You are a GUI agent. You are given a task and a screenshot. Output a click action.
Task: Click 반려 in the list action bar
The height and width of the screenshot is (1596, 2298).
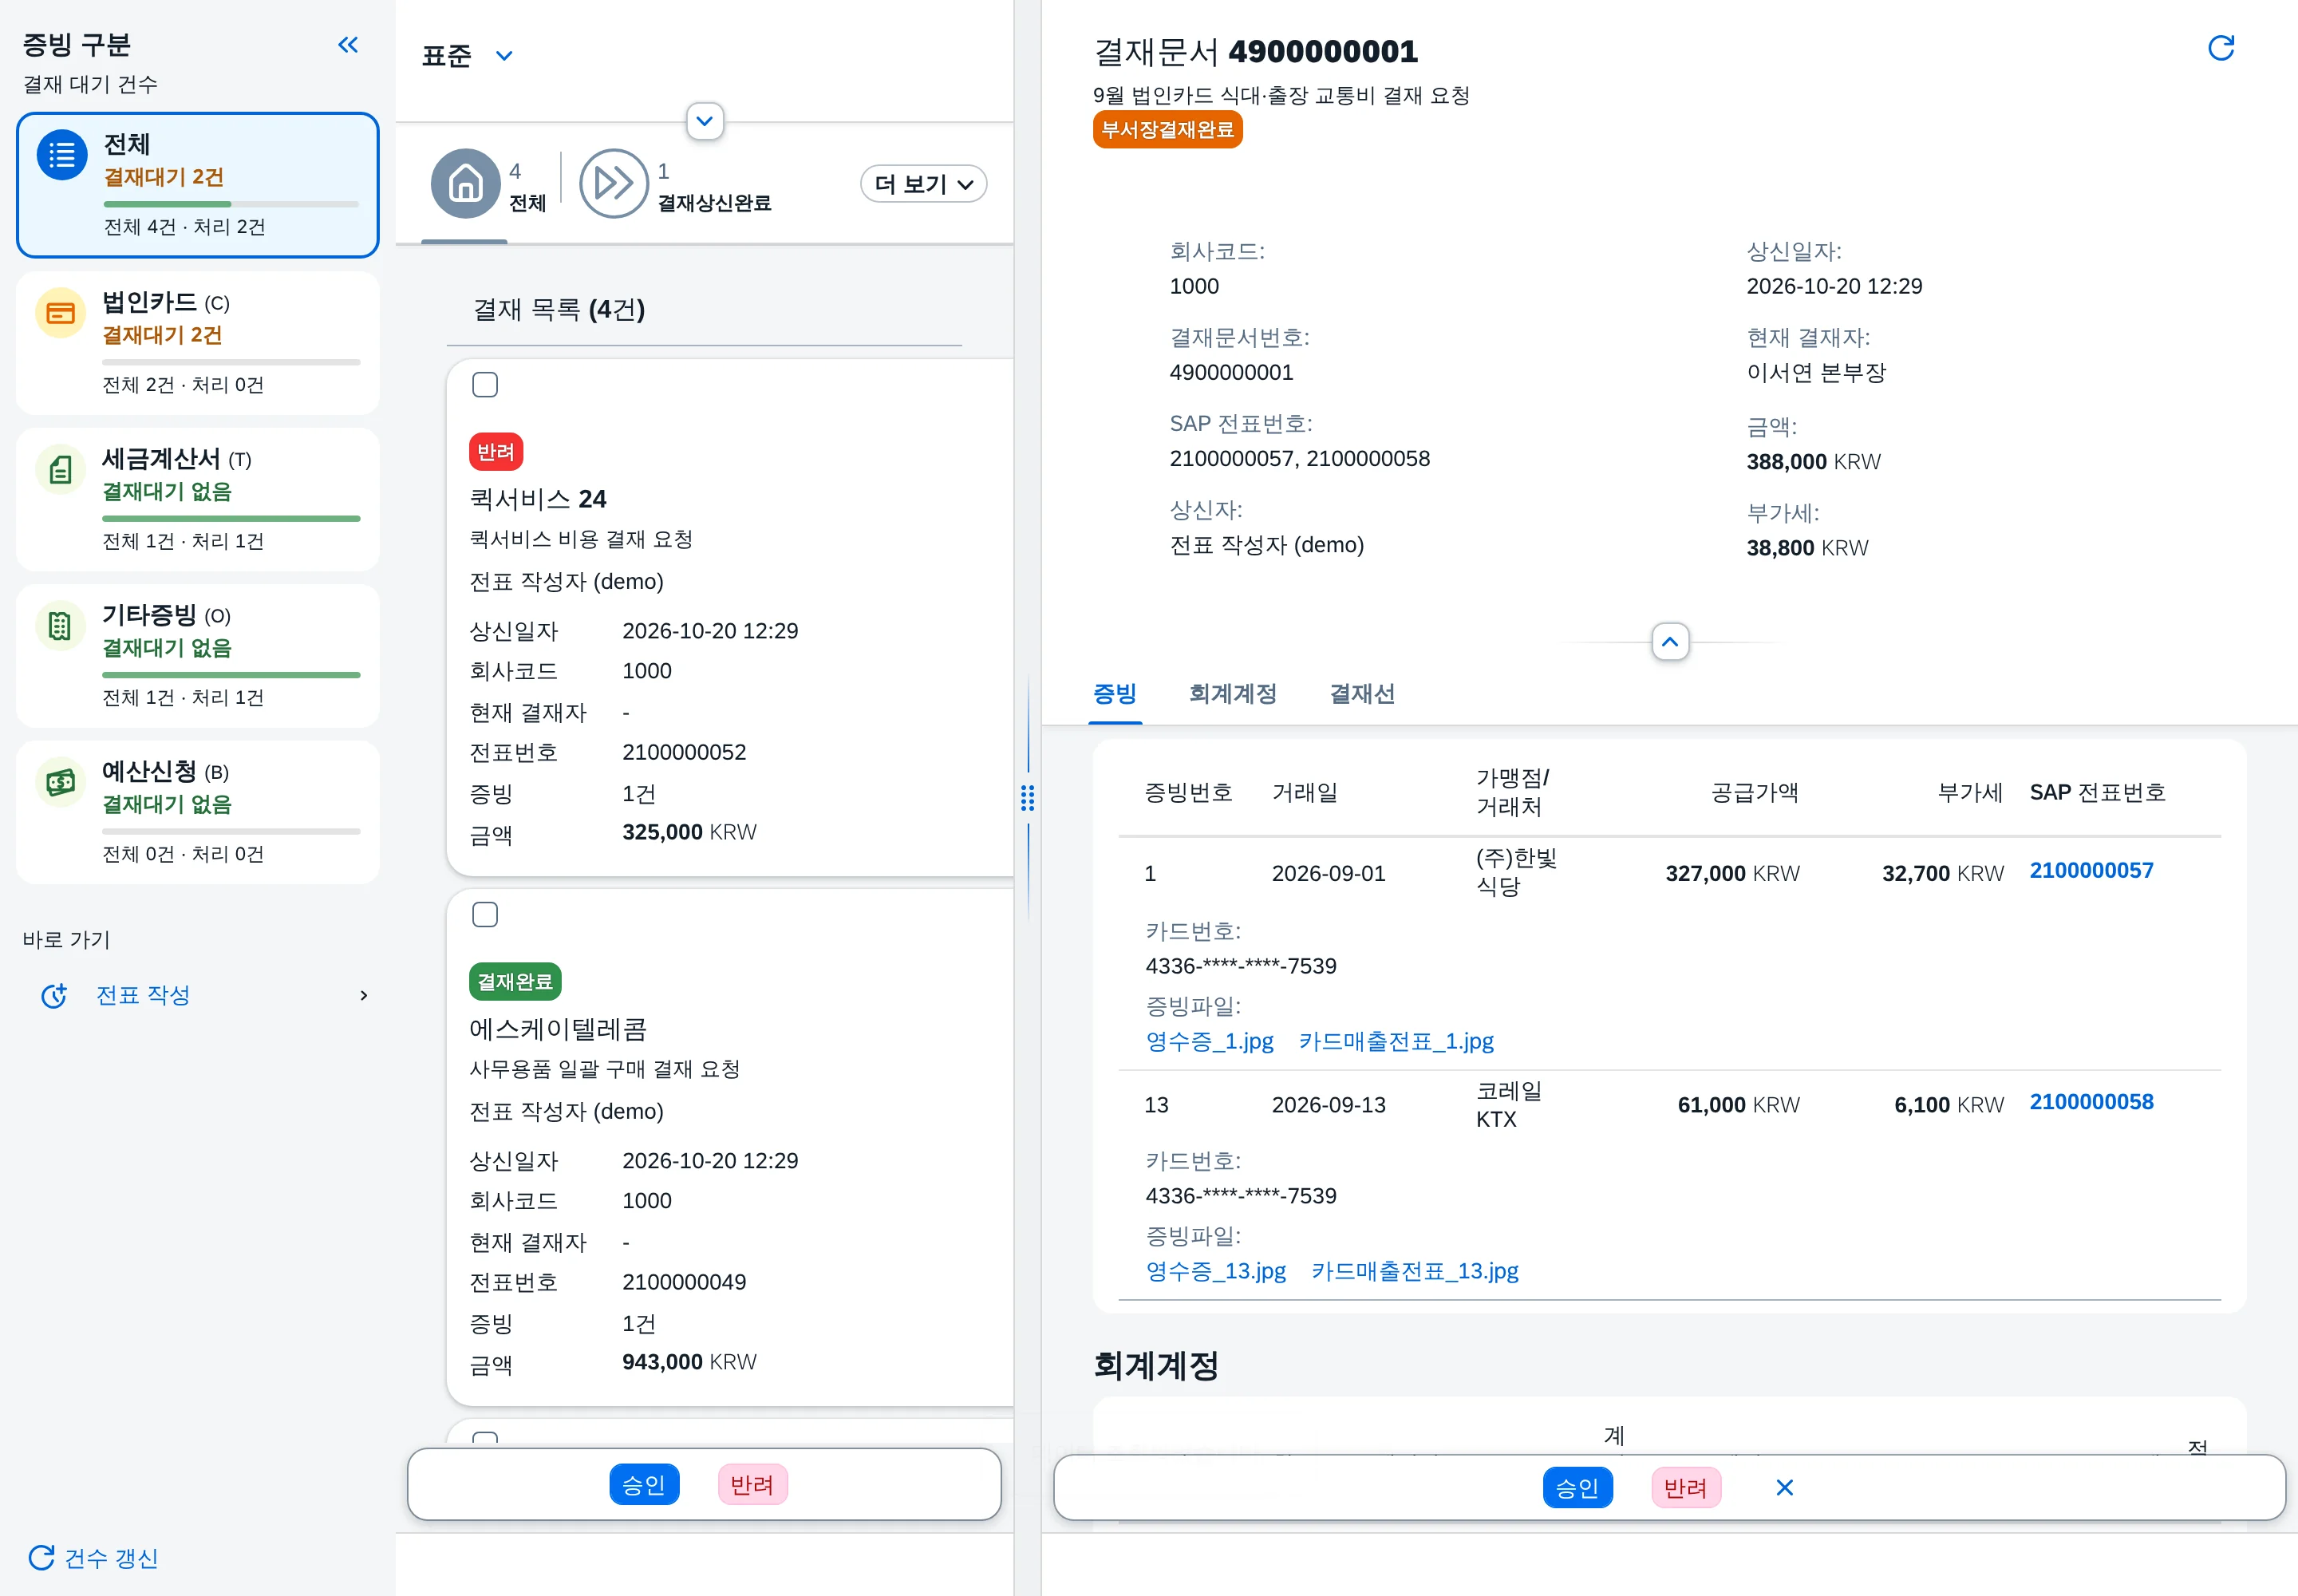click(x=752, y=1485)
